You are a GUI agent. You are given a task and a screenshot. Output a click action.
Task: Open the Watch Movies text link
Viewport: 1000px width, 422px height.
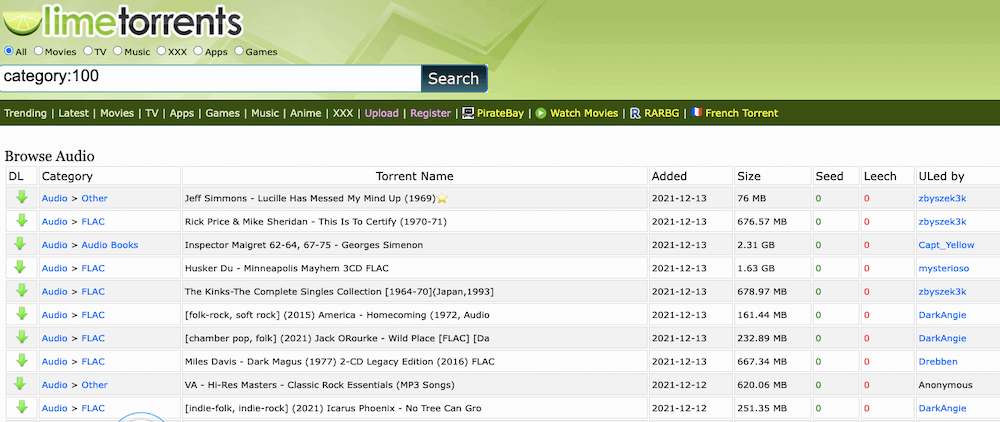(x=584, y=113)
